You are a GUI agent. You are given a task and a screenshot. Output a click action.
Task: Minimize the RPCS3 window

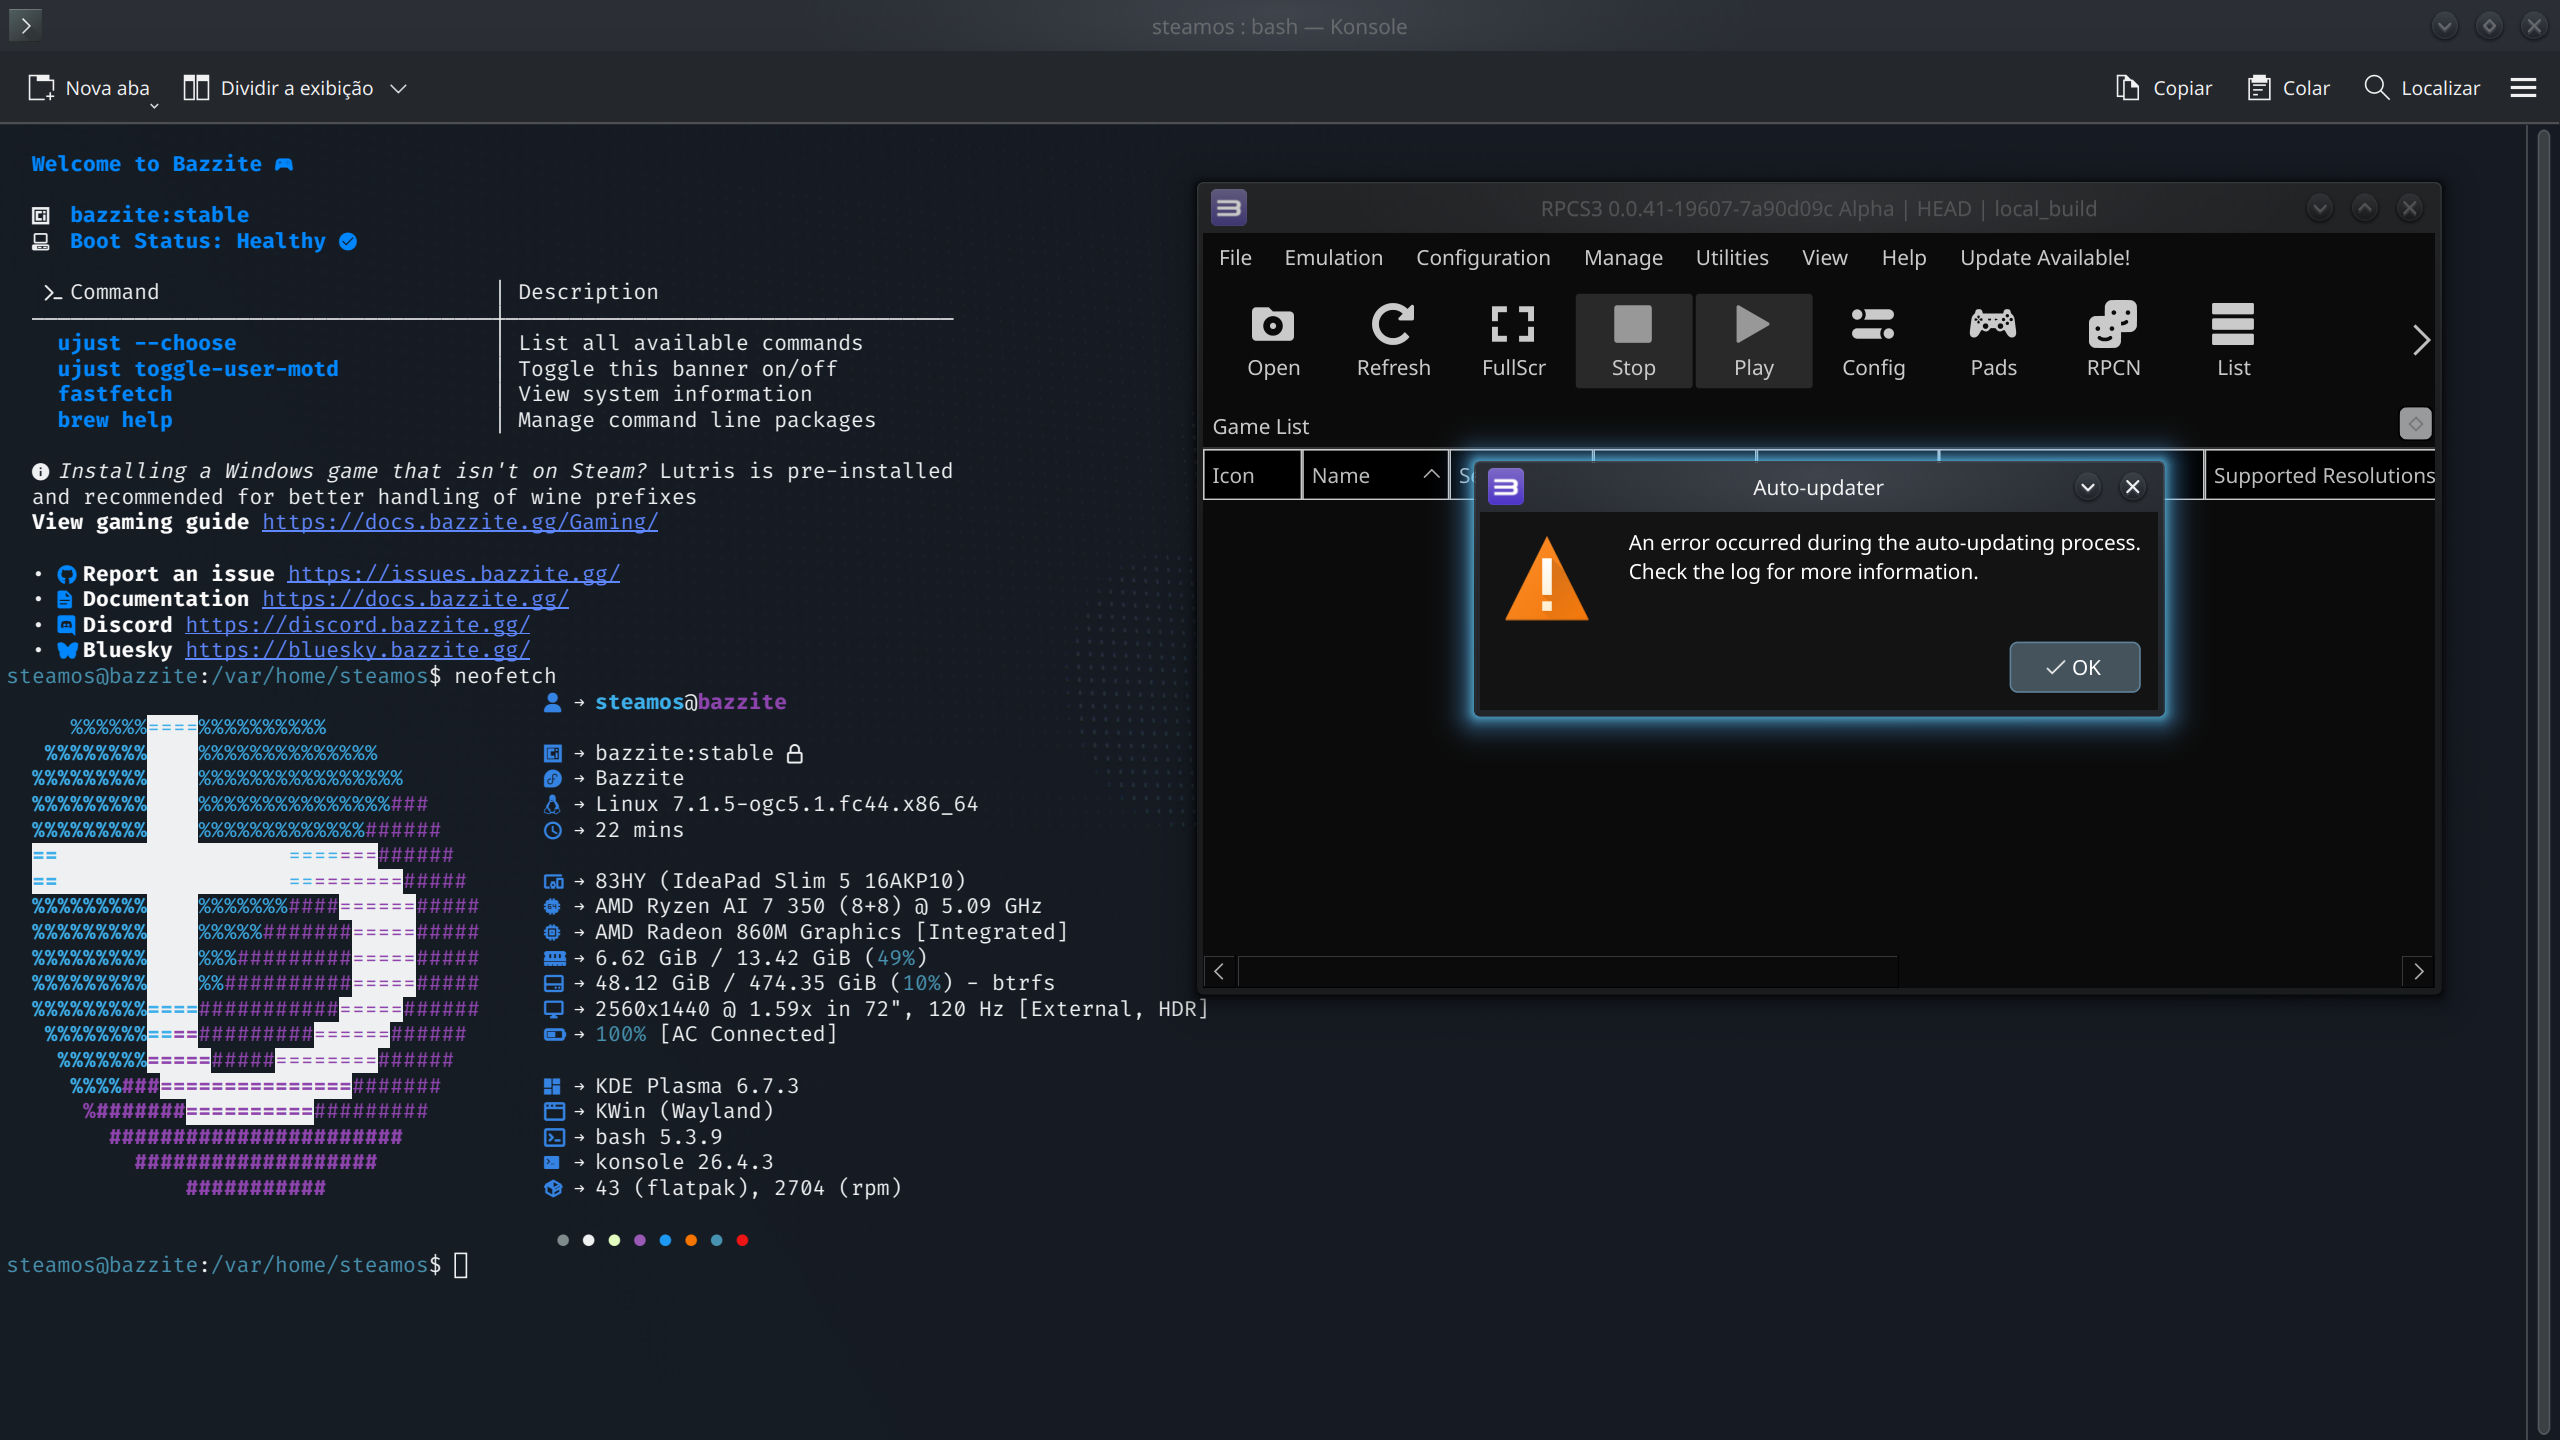(2320, 208)
